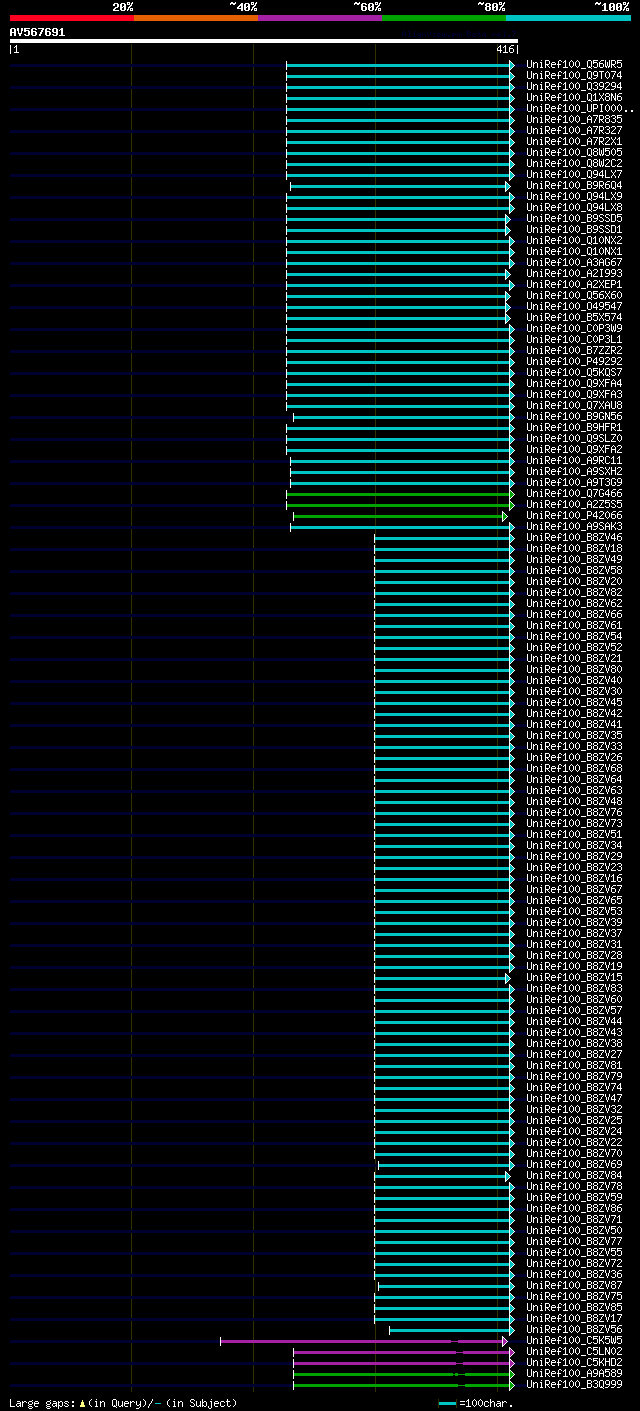Select hit UniRef100_B8ZV72
This screenshot has height=1411, width=640.
click(574, 1263)
